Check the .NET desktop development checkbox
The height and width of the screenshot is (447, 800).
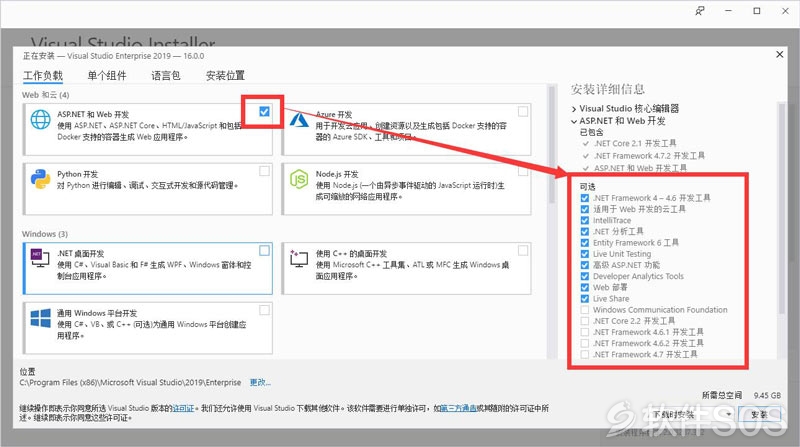[x=264, y=251]
